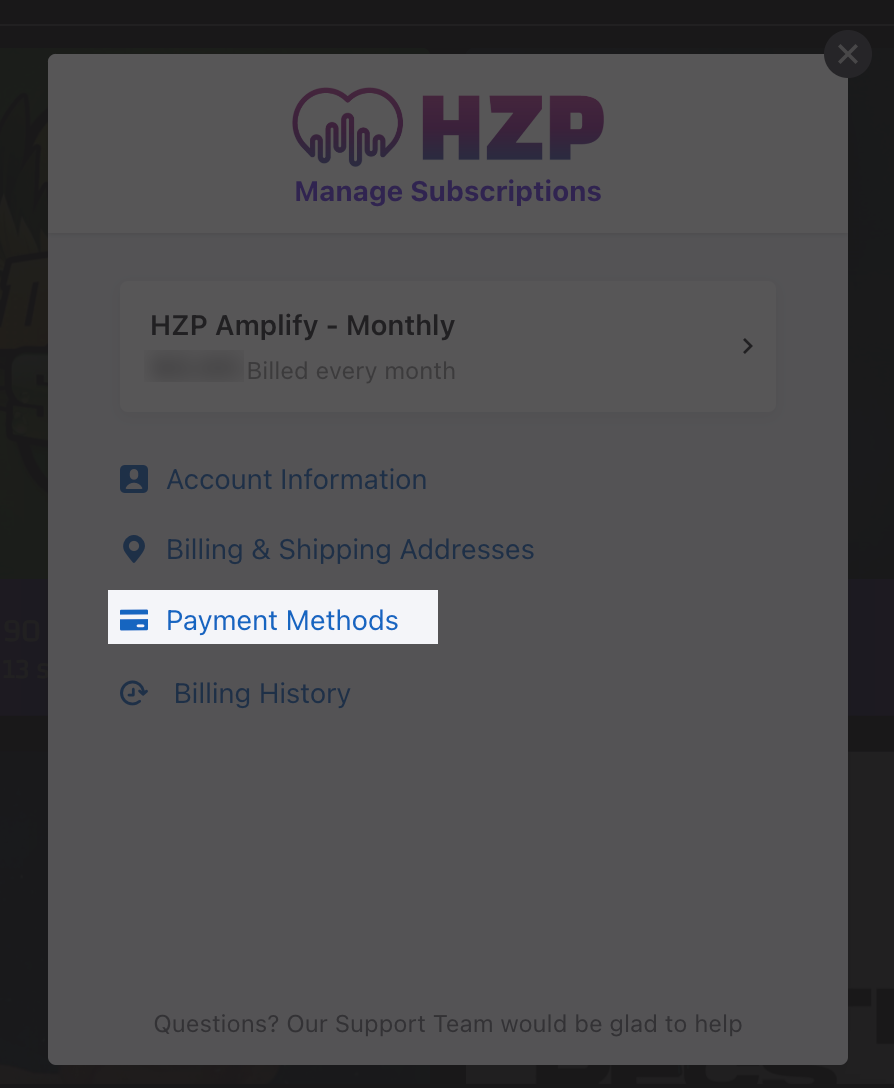894x1088 pixels.
Task: View the Billing History text link
Action: click(x=262, y=693)
